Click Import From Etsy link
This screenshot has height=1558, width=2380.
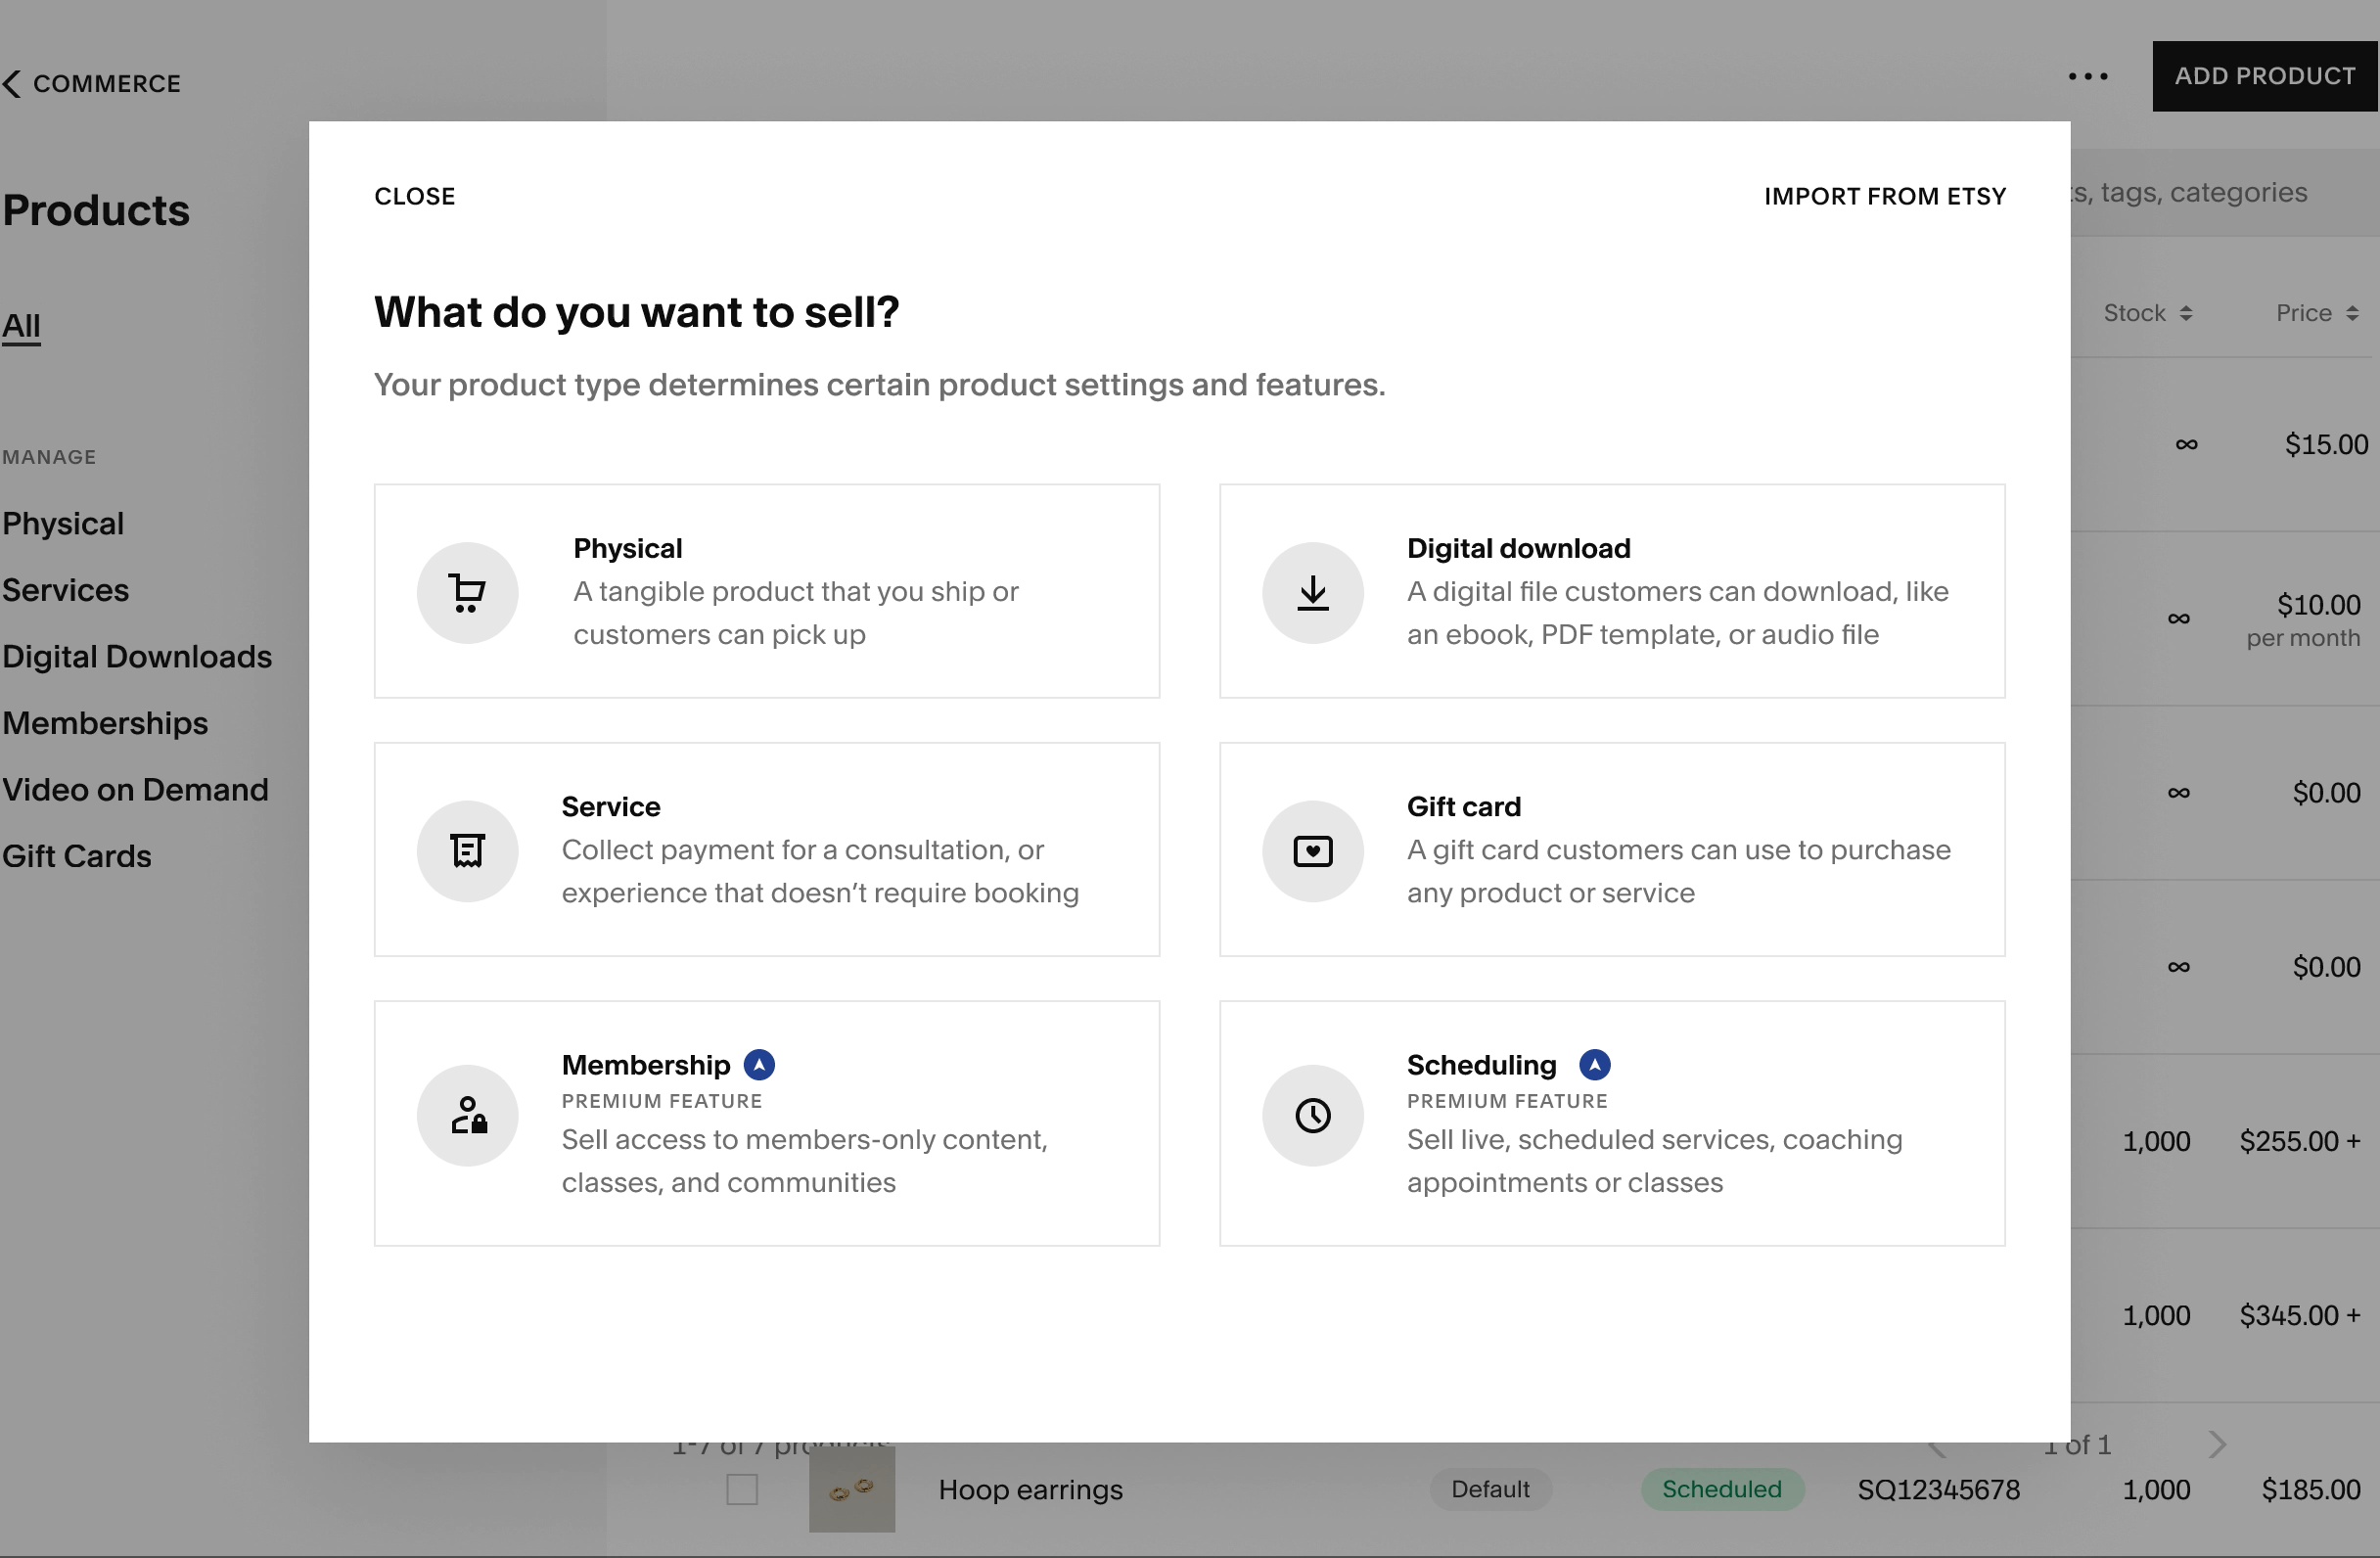pos(1884,196)
